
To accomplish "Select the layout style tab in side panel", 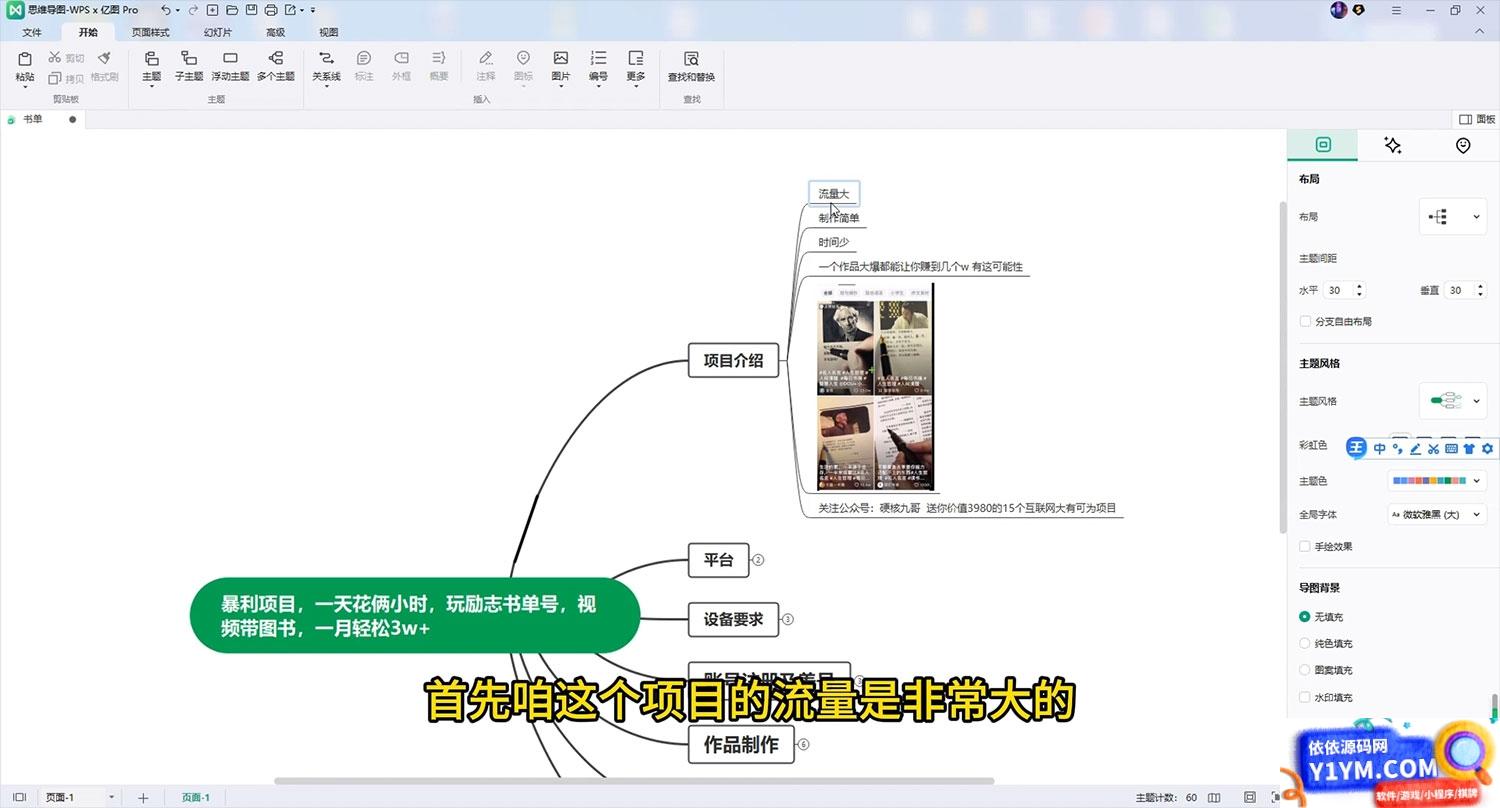I will tap(1323, 145).
